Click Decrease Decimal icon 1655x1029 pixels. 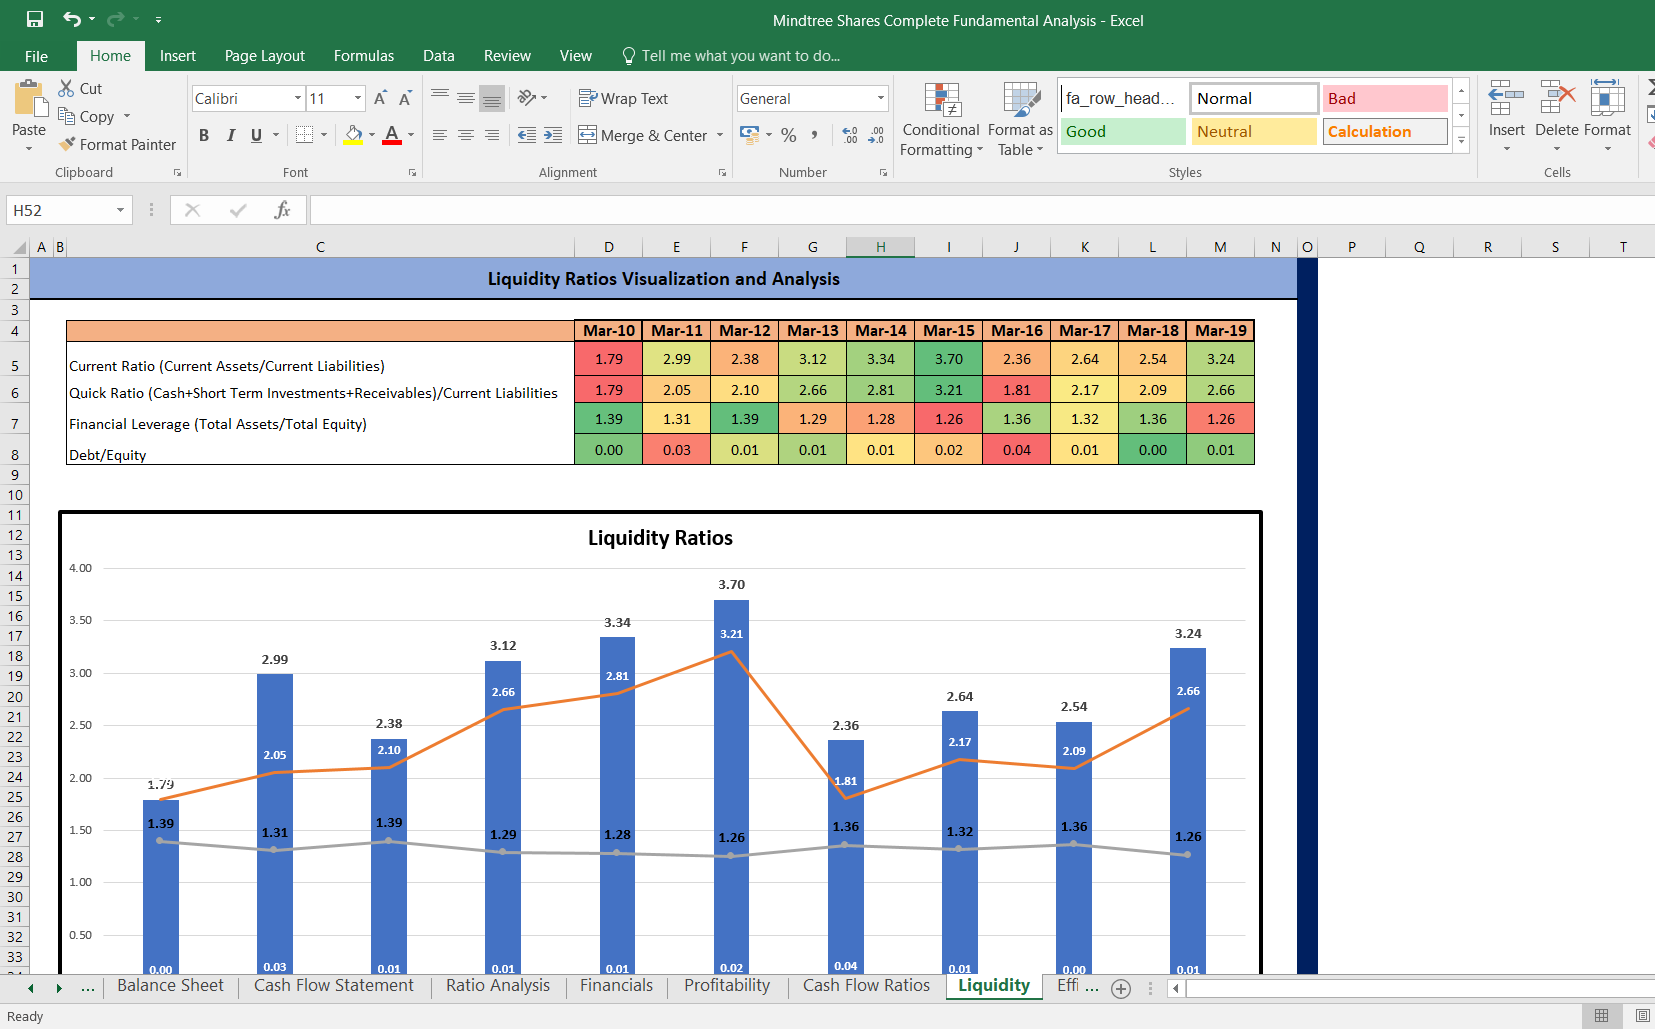(x=876, y=134)
